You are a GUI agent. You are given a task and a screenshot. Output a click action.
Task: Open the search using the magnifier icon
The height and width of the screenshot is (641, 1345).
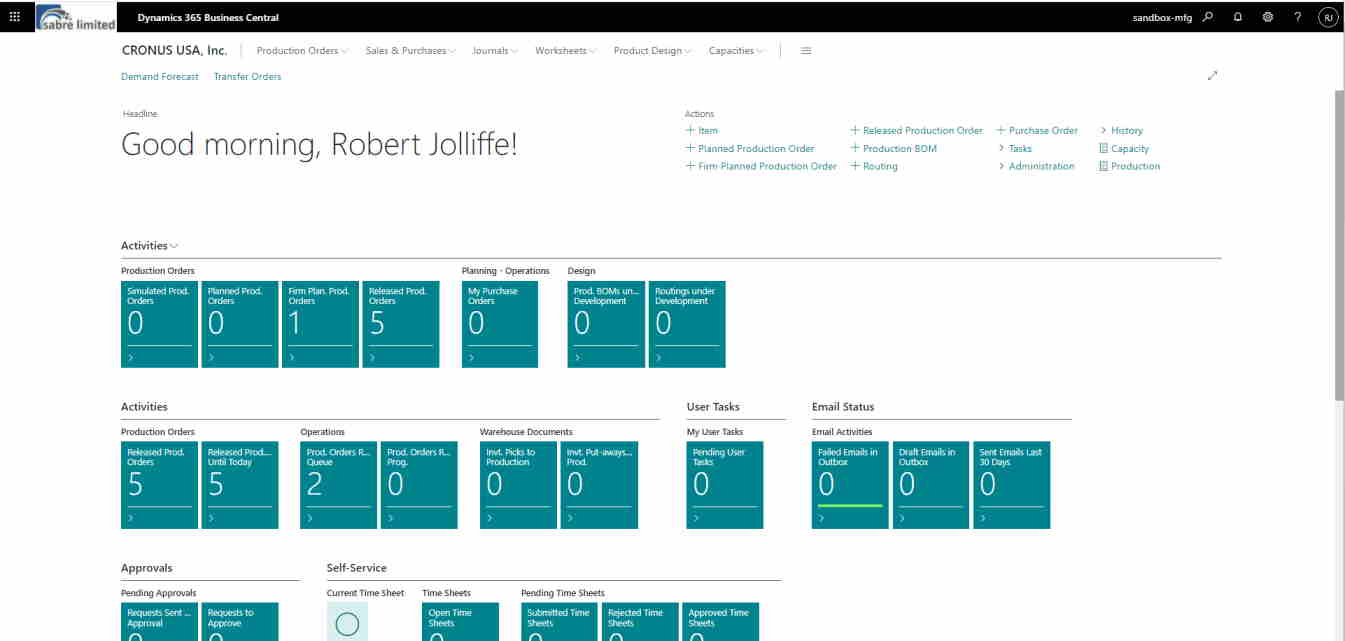pyautogui.click(x=1208, y=17)
